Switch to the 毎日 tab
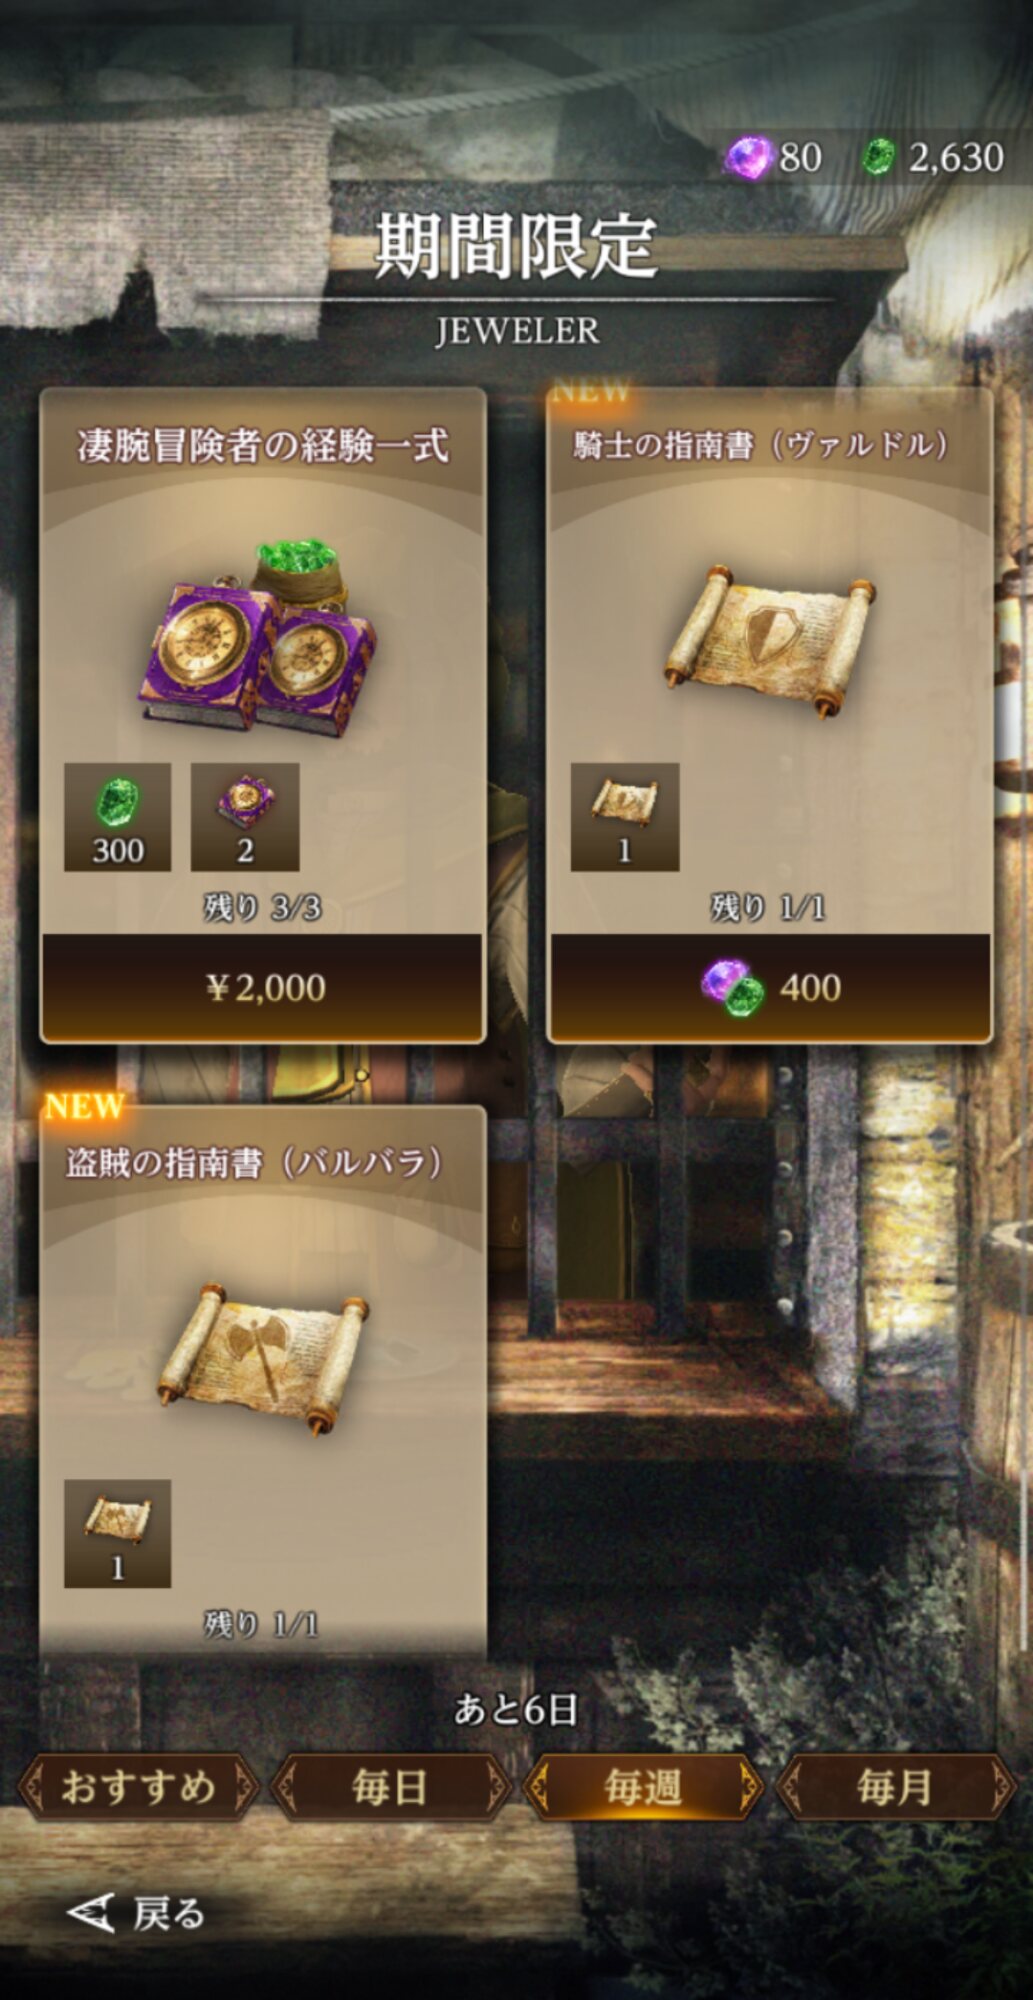 pos(390,1786)
